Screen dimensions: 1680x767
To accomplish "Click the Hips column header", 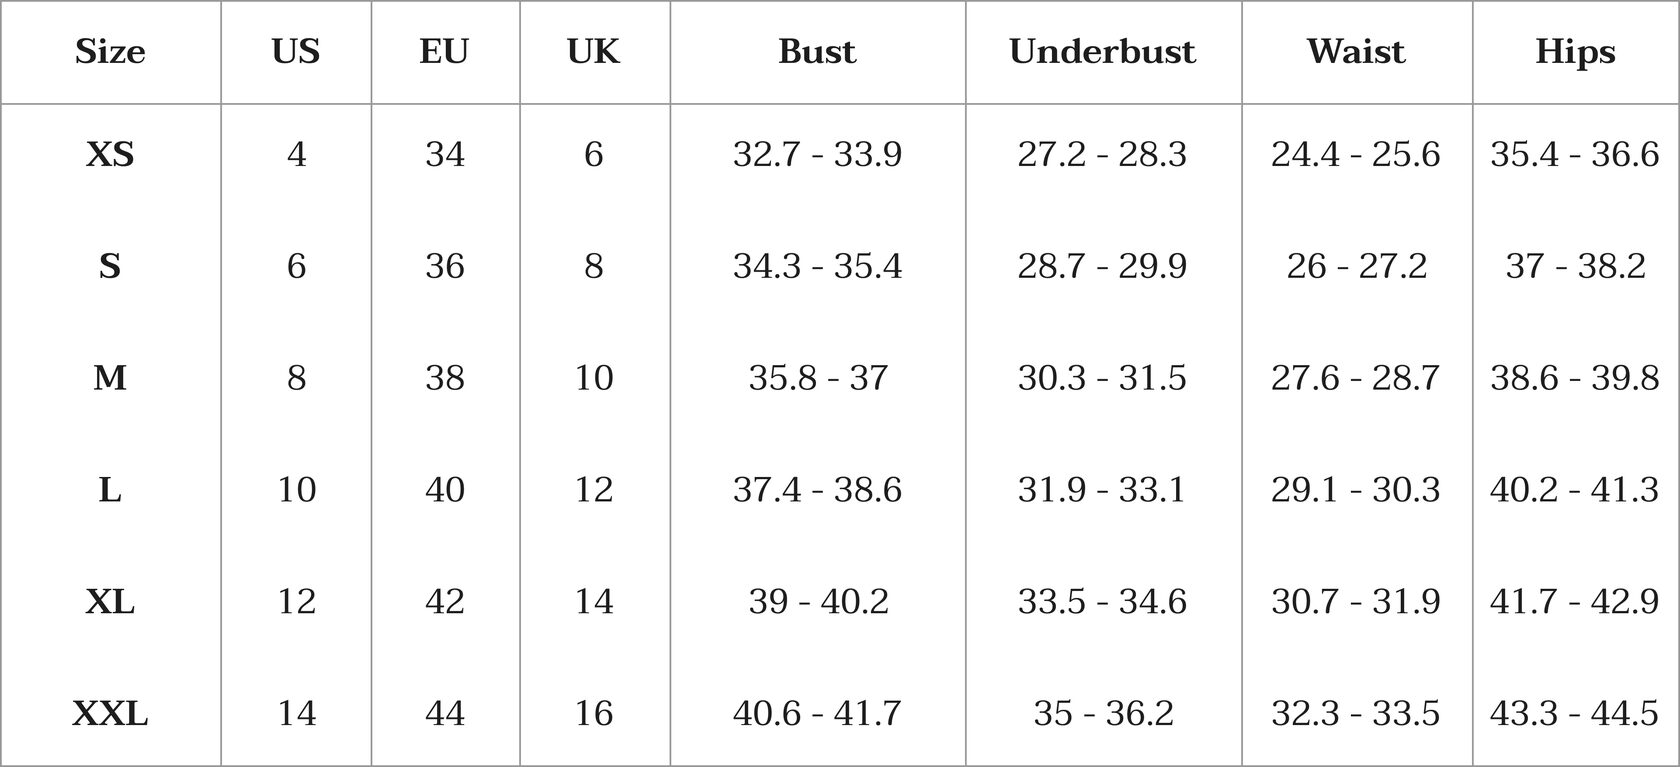I will pos(1575,52).
